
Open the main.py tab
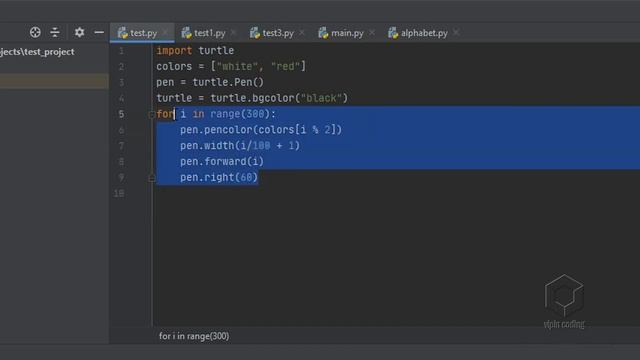(347, 33)
